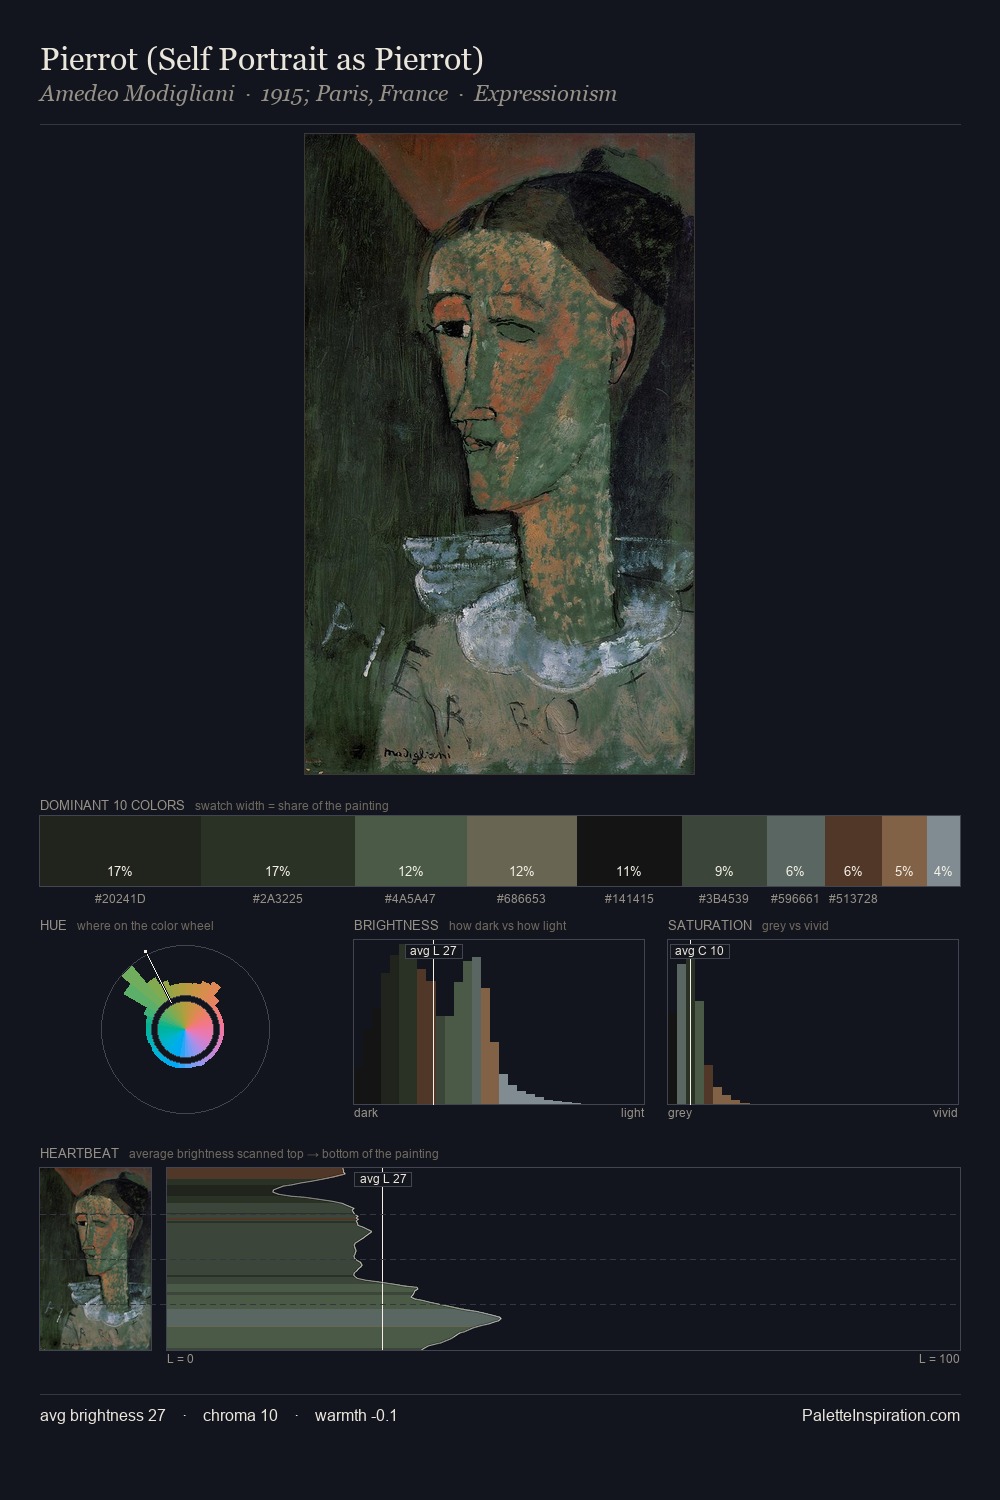The width and height of the screenshot is (1000, 1500).
Task: Click the '#596661' hex code label
Action: click(x=795, y=899)
